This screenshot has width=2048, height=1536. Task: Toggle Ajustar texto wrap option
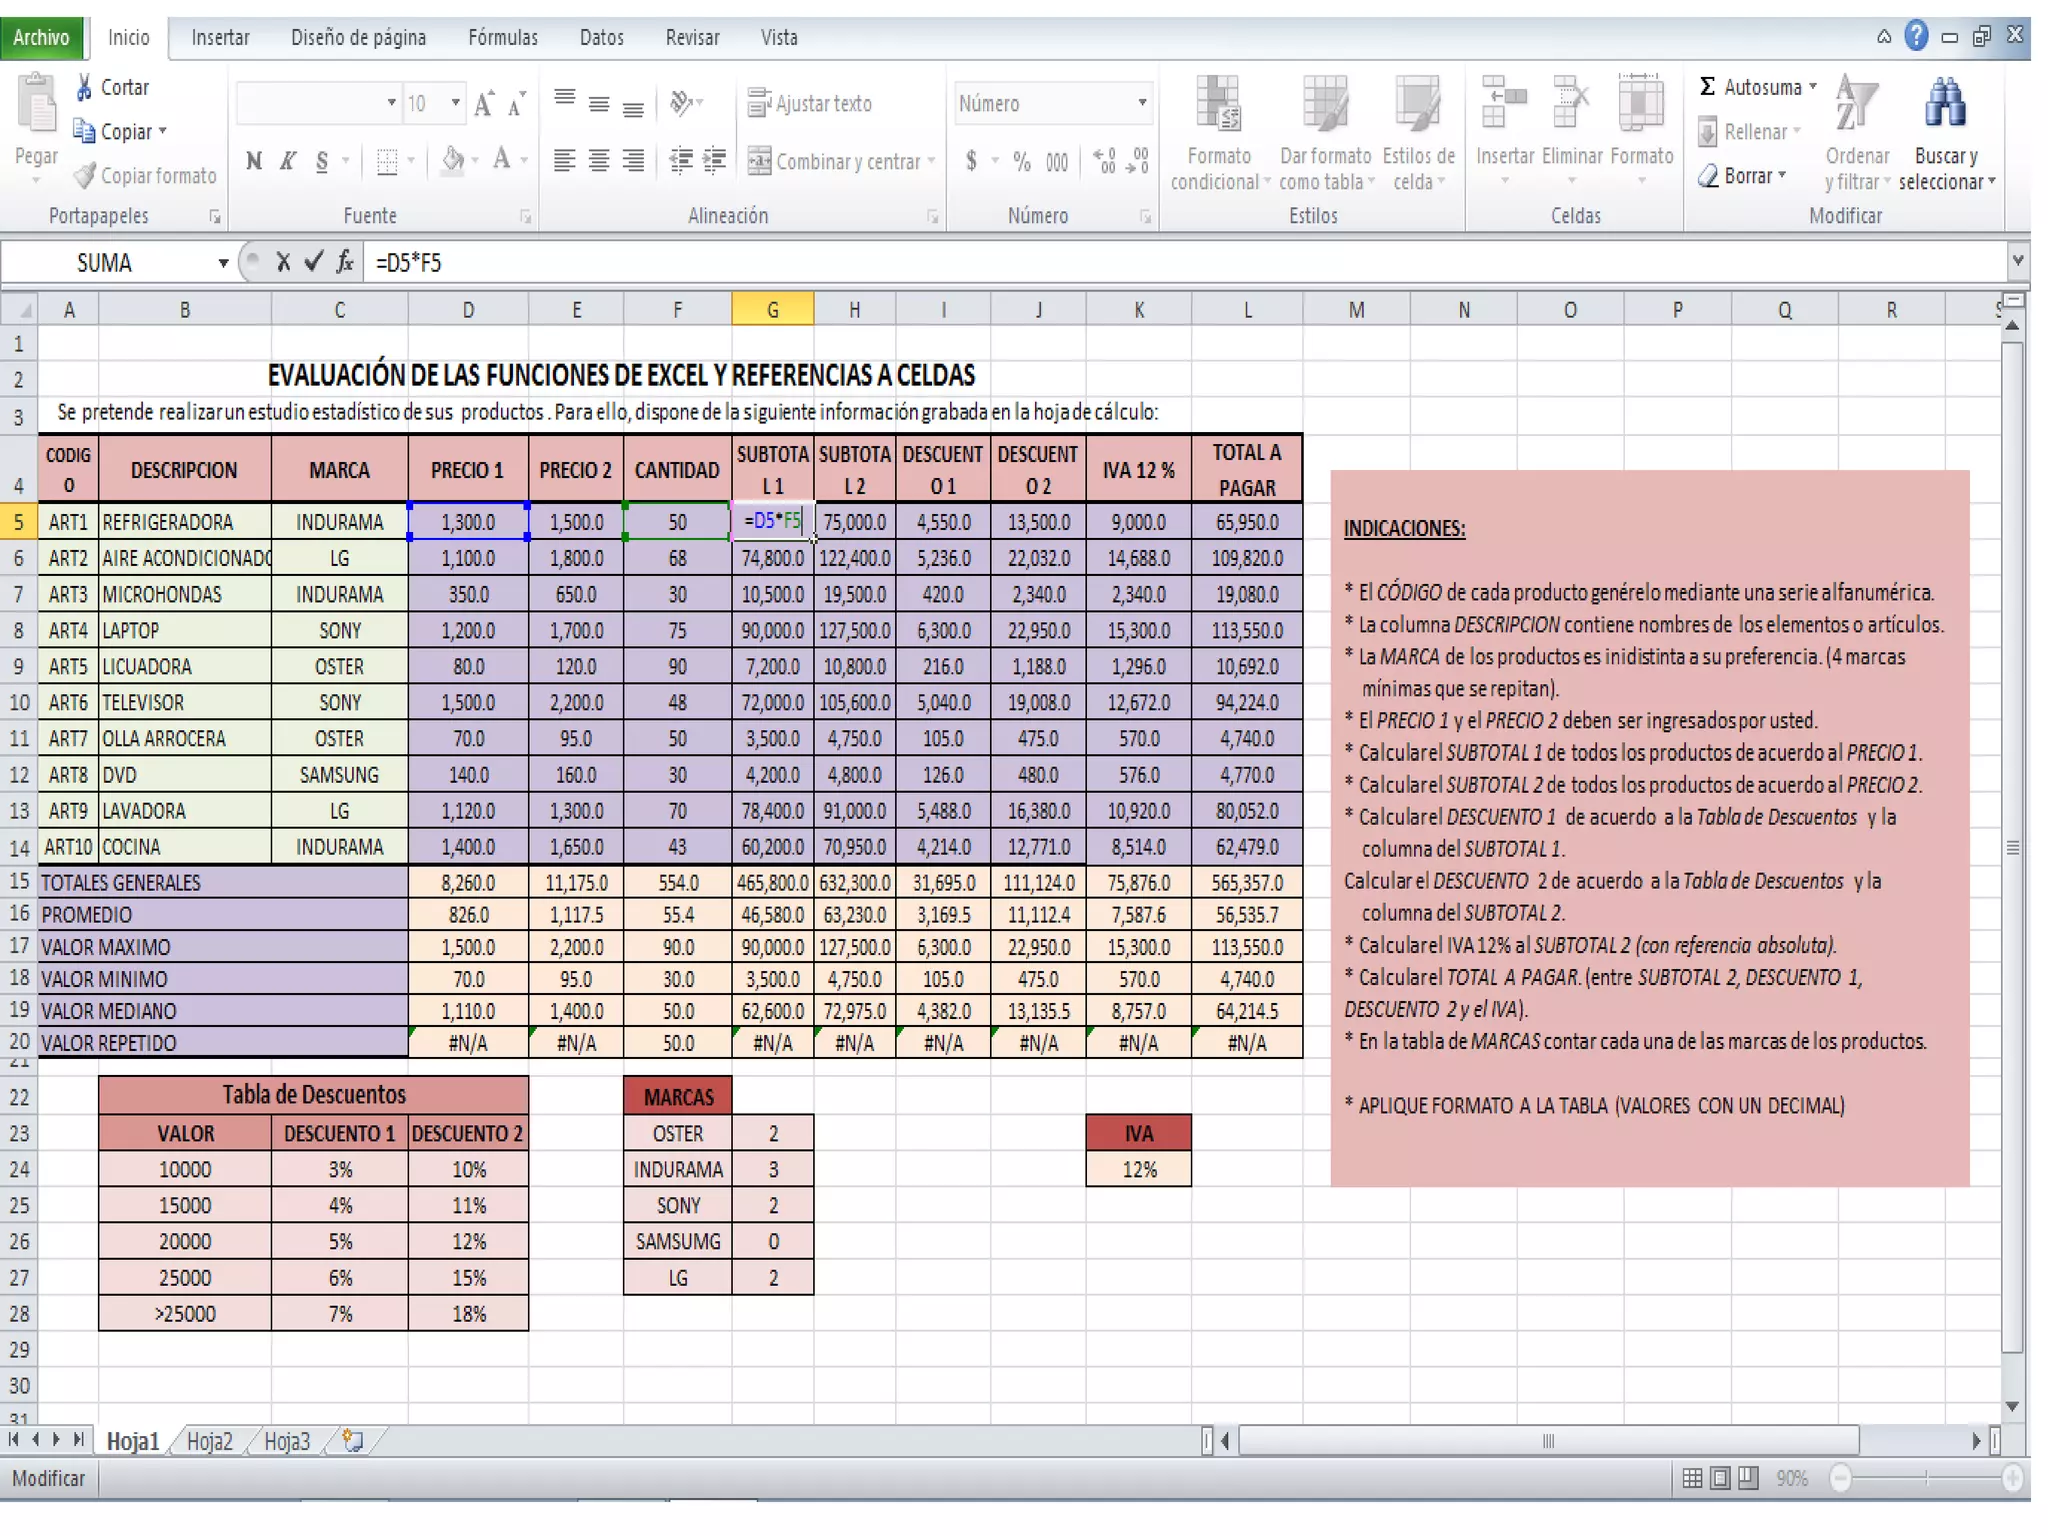810,103
